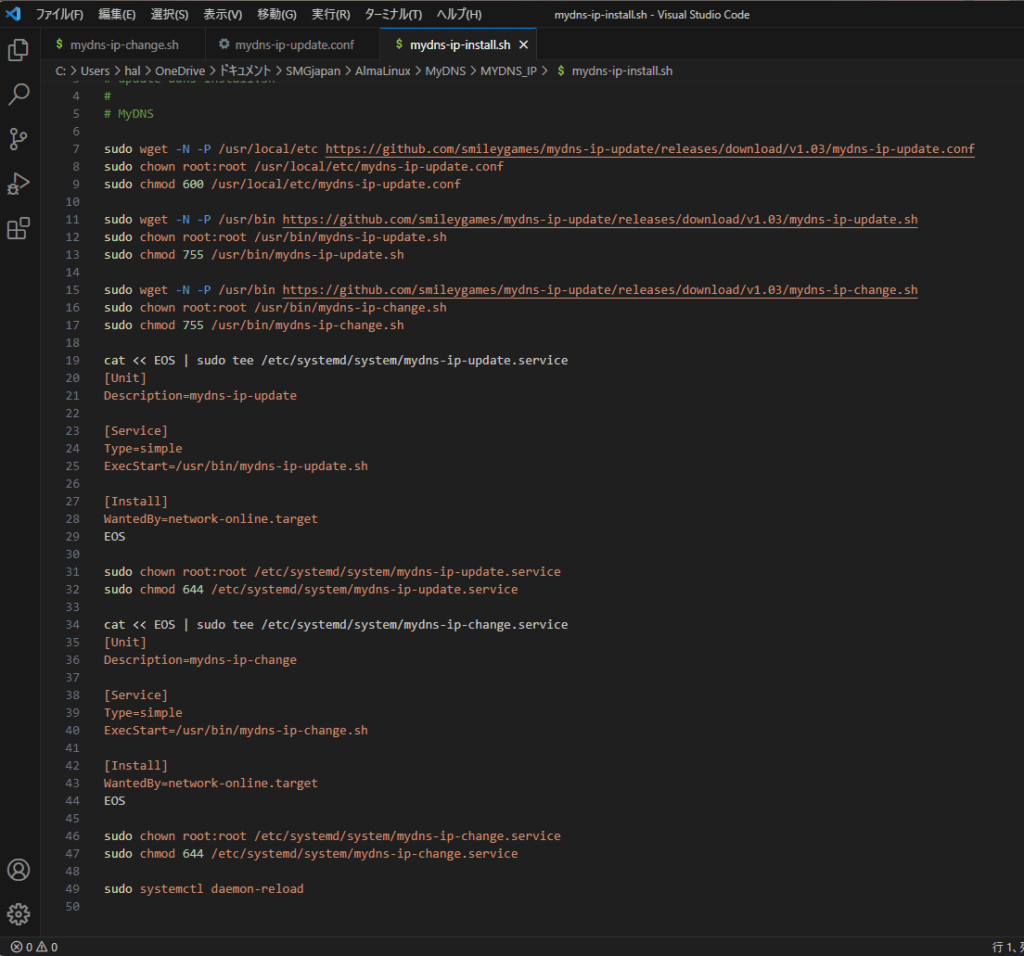
Task: Click the cursor position indicator in the status bar
Action: [x=1005, y=946]
